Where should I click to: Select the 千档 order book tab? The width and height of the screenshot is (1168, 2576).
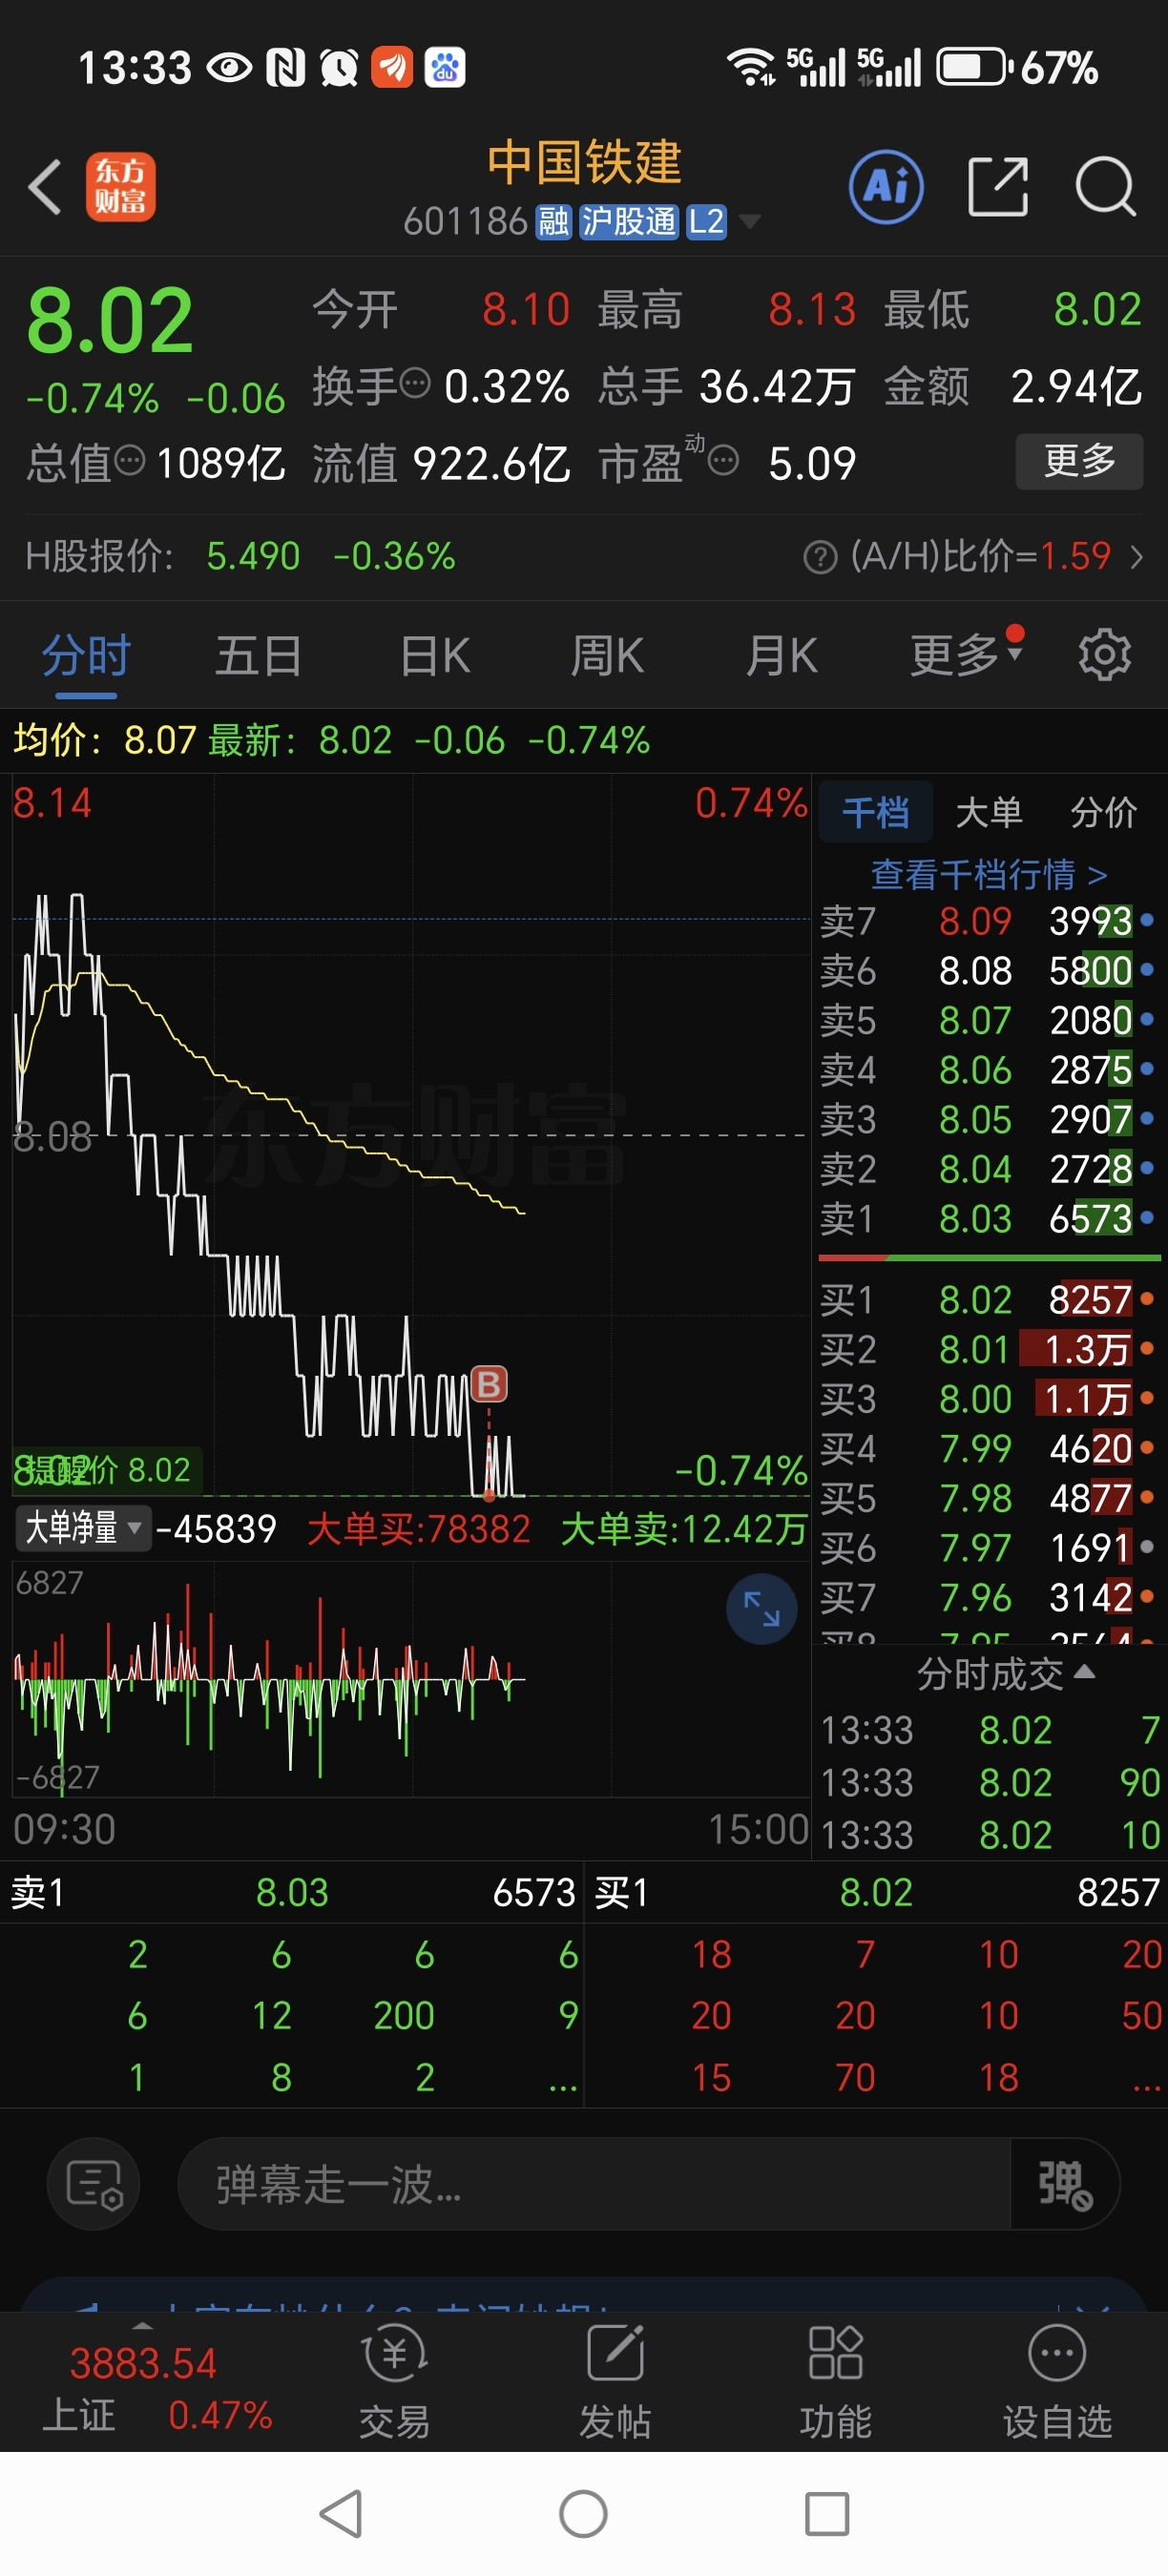(x=876, y=812)
